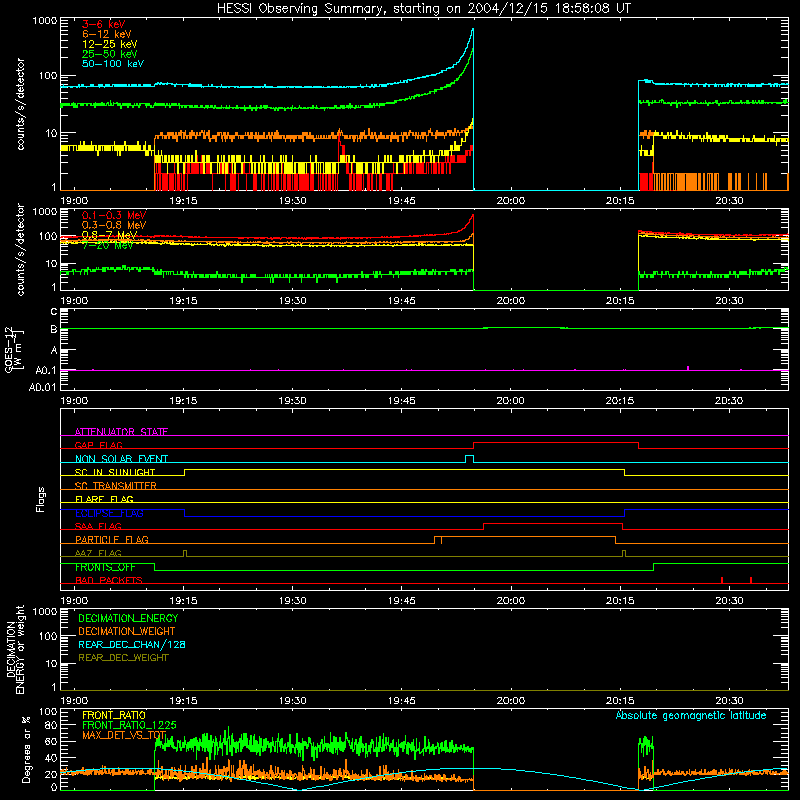Image resolution: width=800 pixels, height=800 pixels.
Task: Select the FRONTS_OFF flag label
Action: coord(105,567)
